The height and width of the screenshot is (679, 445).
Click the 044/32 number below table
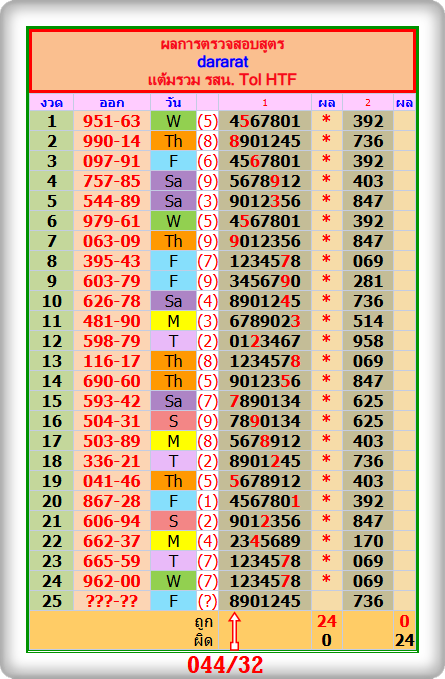[x=225, y=665]
